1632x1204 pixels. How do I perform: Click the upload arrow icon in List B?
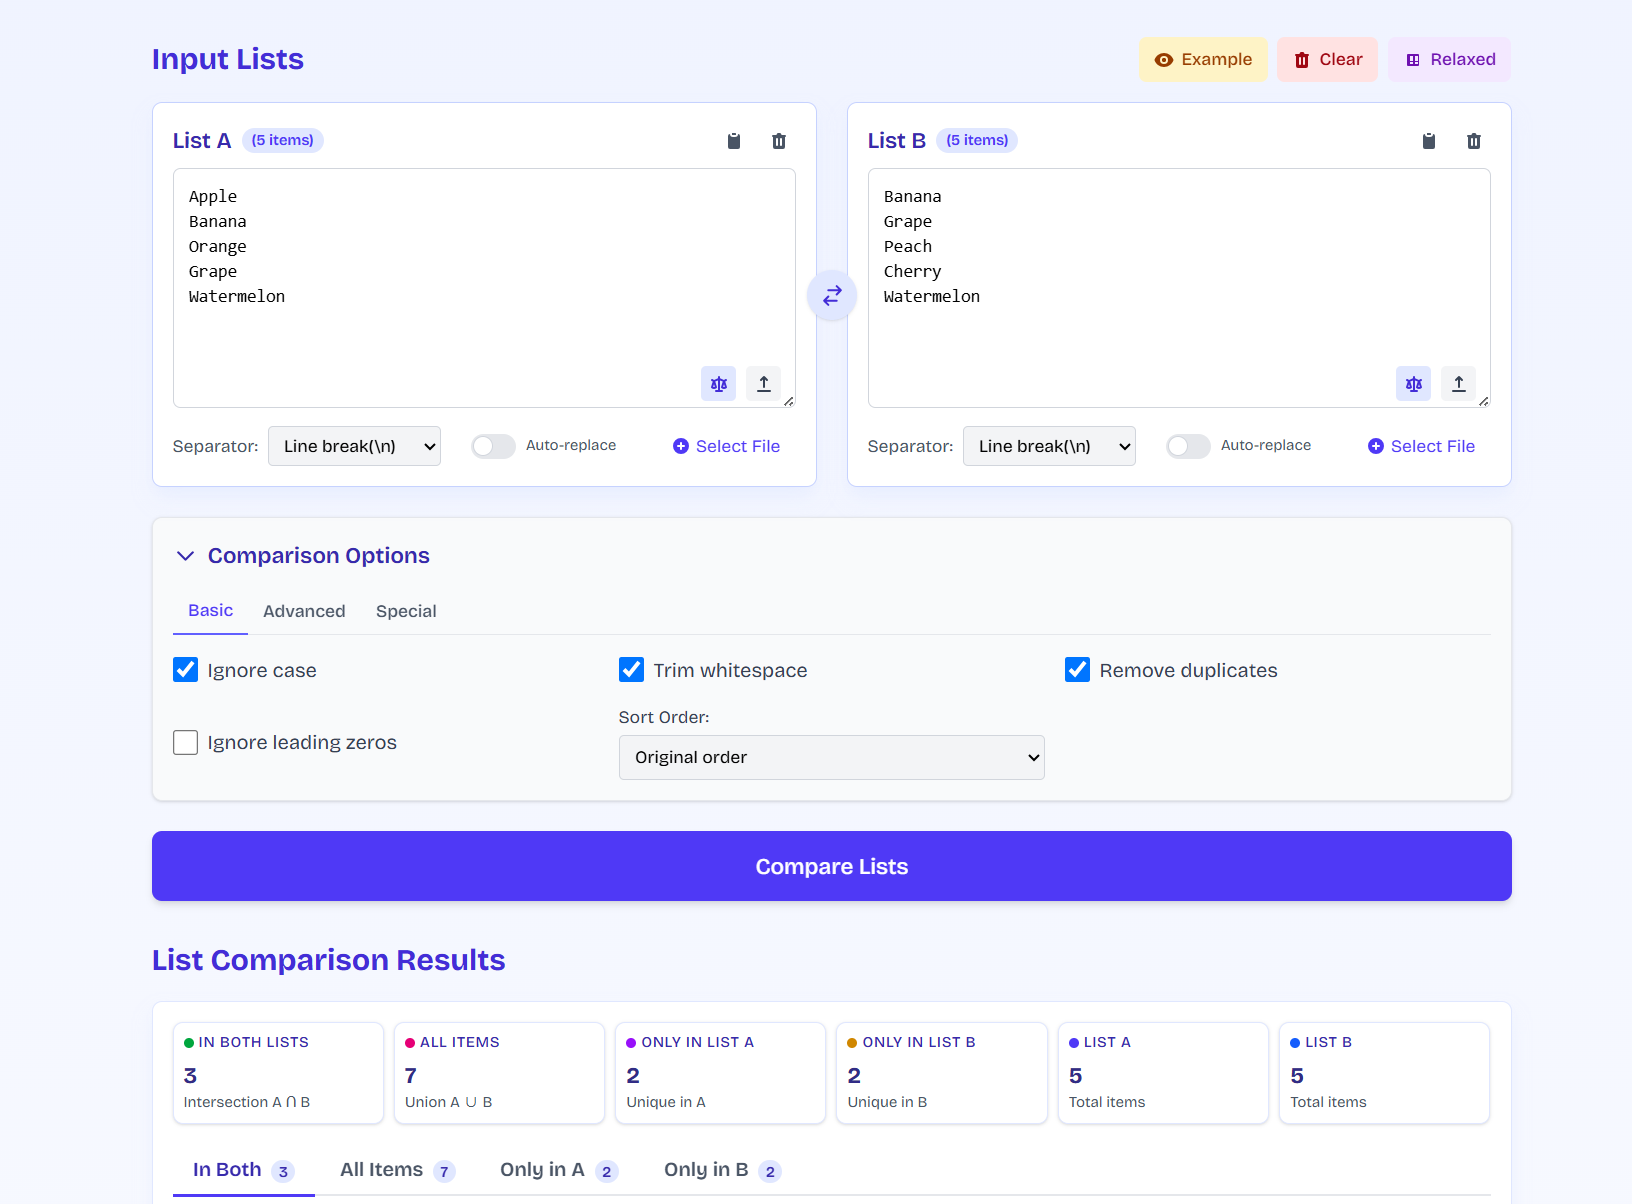pyautogui.click(x=1459, y=384)
